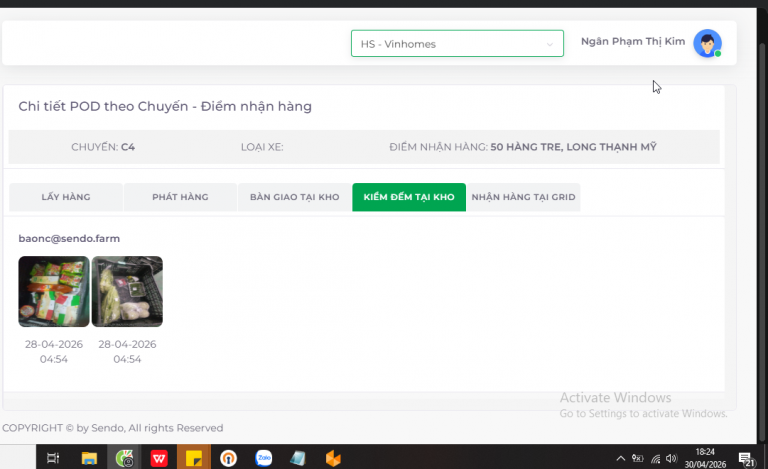The height and width of the screenshot is (469, 768).
Task: Open the second vegetable crate photo thumbnail
Action: 127,291
